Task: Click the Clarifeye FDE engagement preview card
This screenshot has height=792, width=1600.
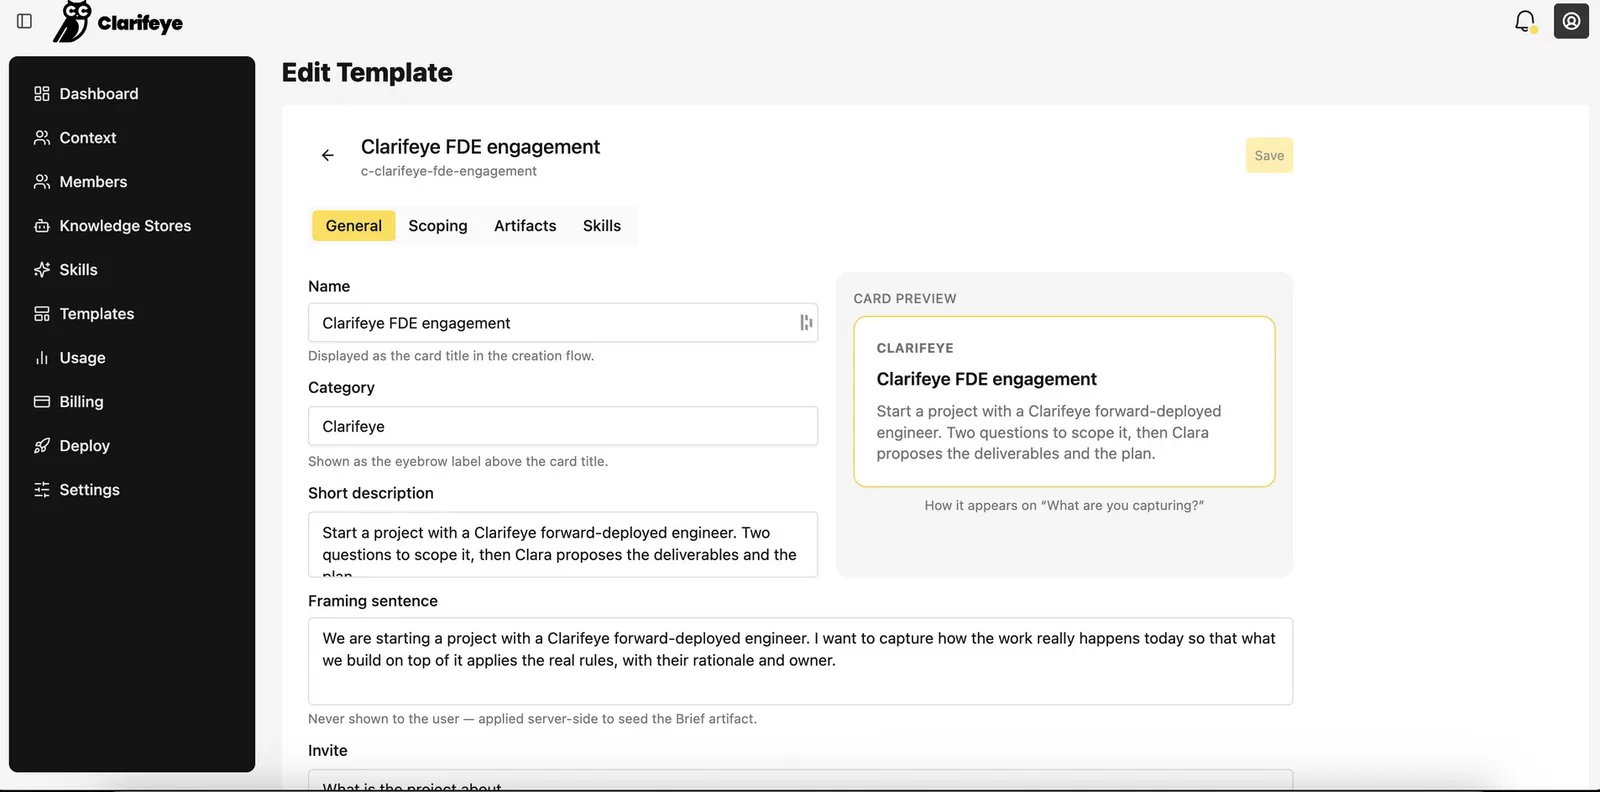Action: point(1064,402)
